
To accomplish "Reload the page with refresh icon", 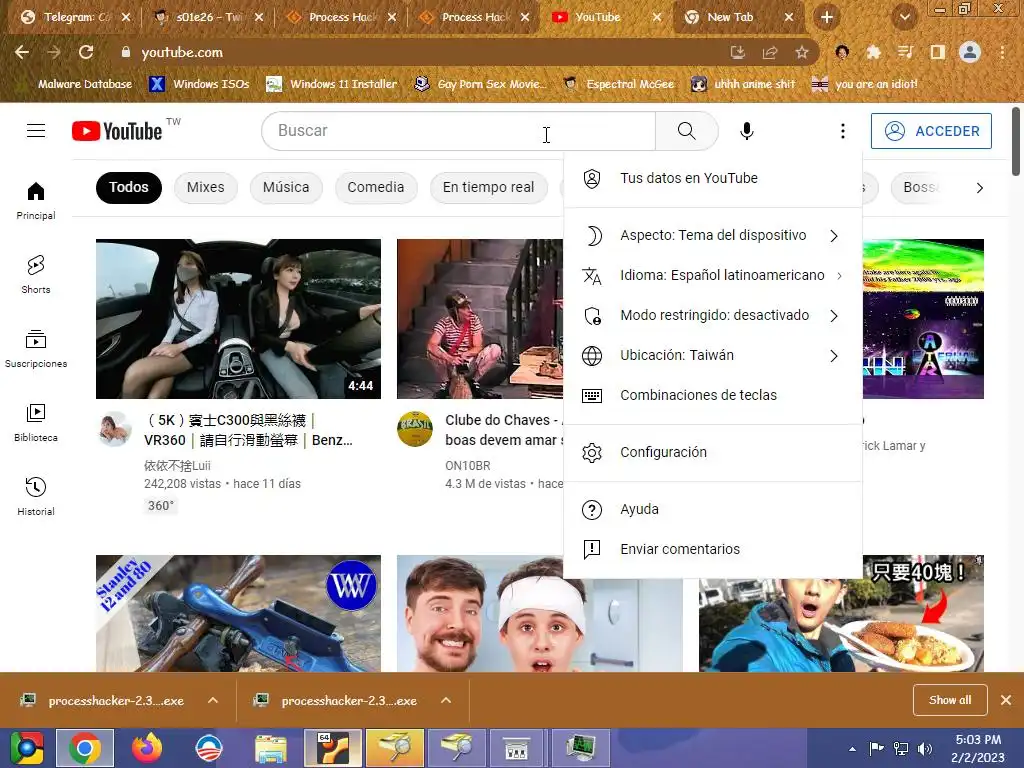I will (x=86, y=52).
